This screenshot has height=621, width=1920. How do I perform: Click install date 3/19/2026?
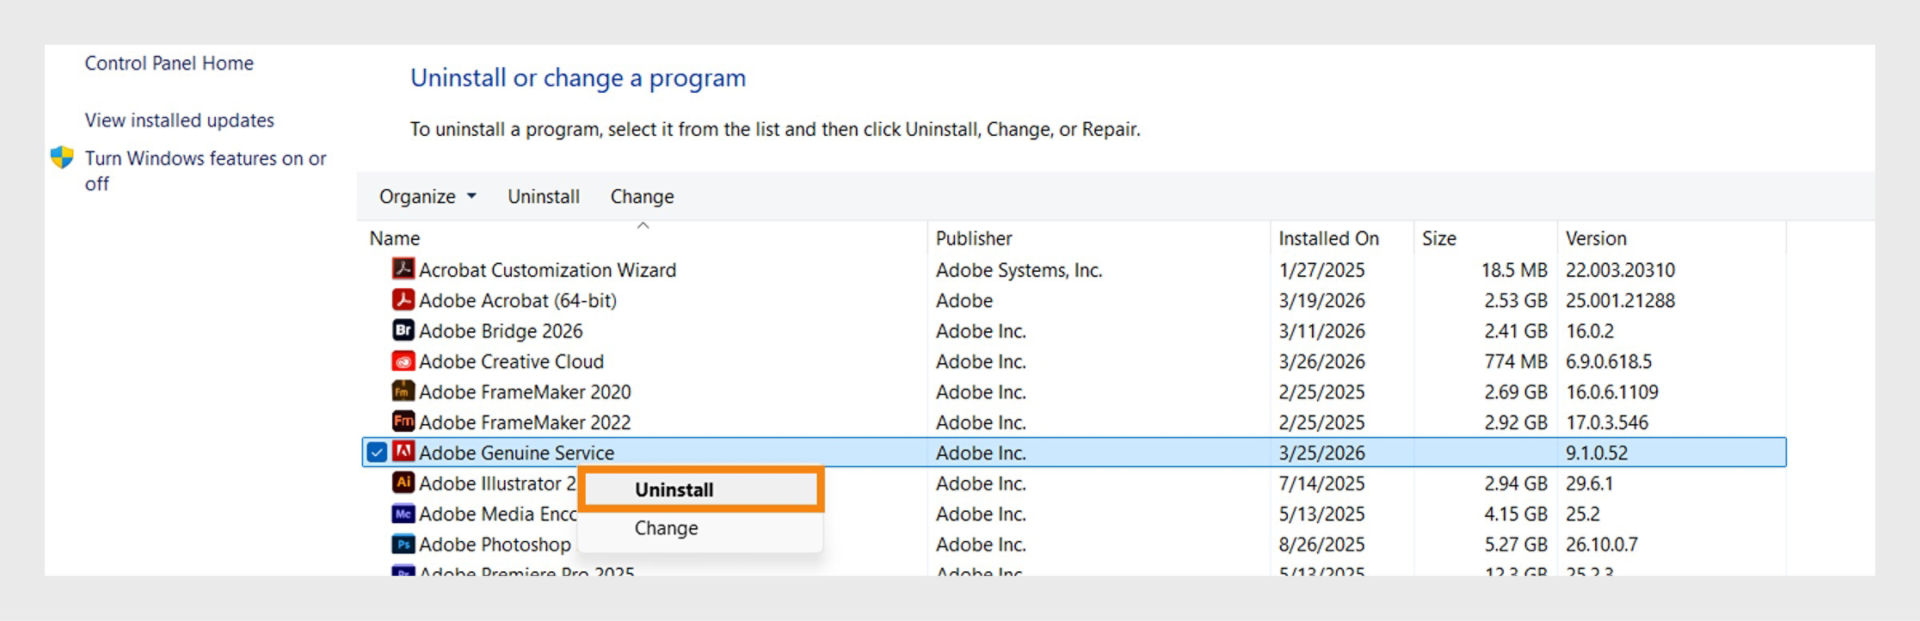pos(1321,300)
